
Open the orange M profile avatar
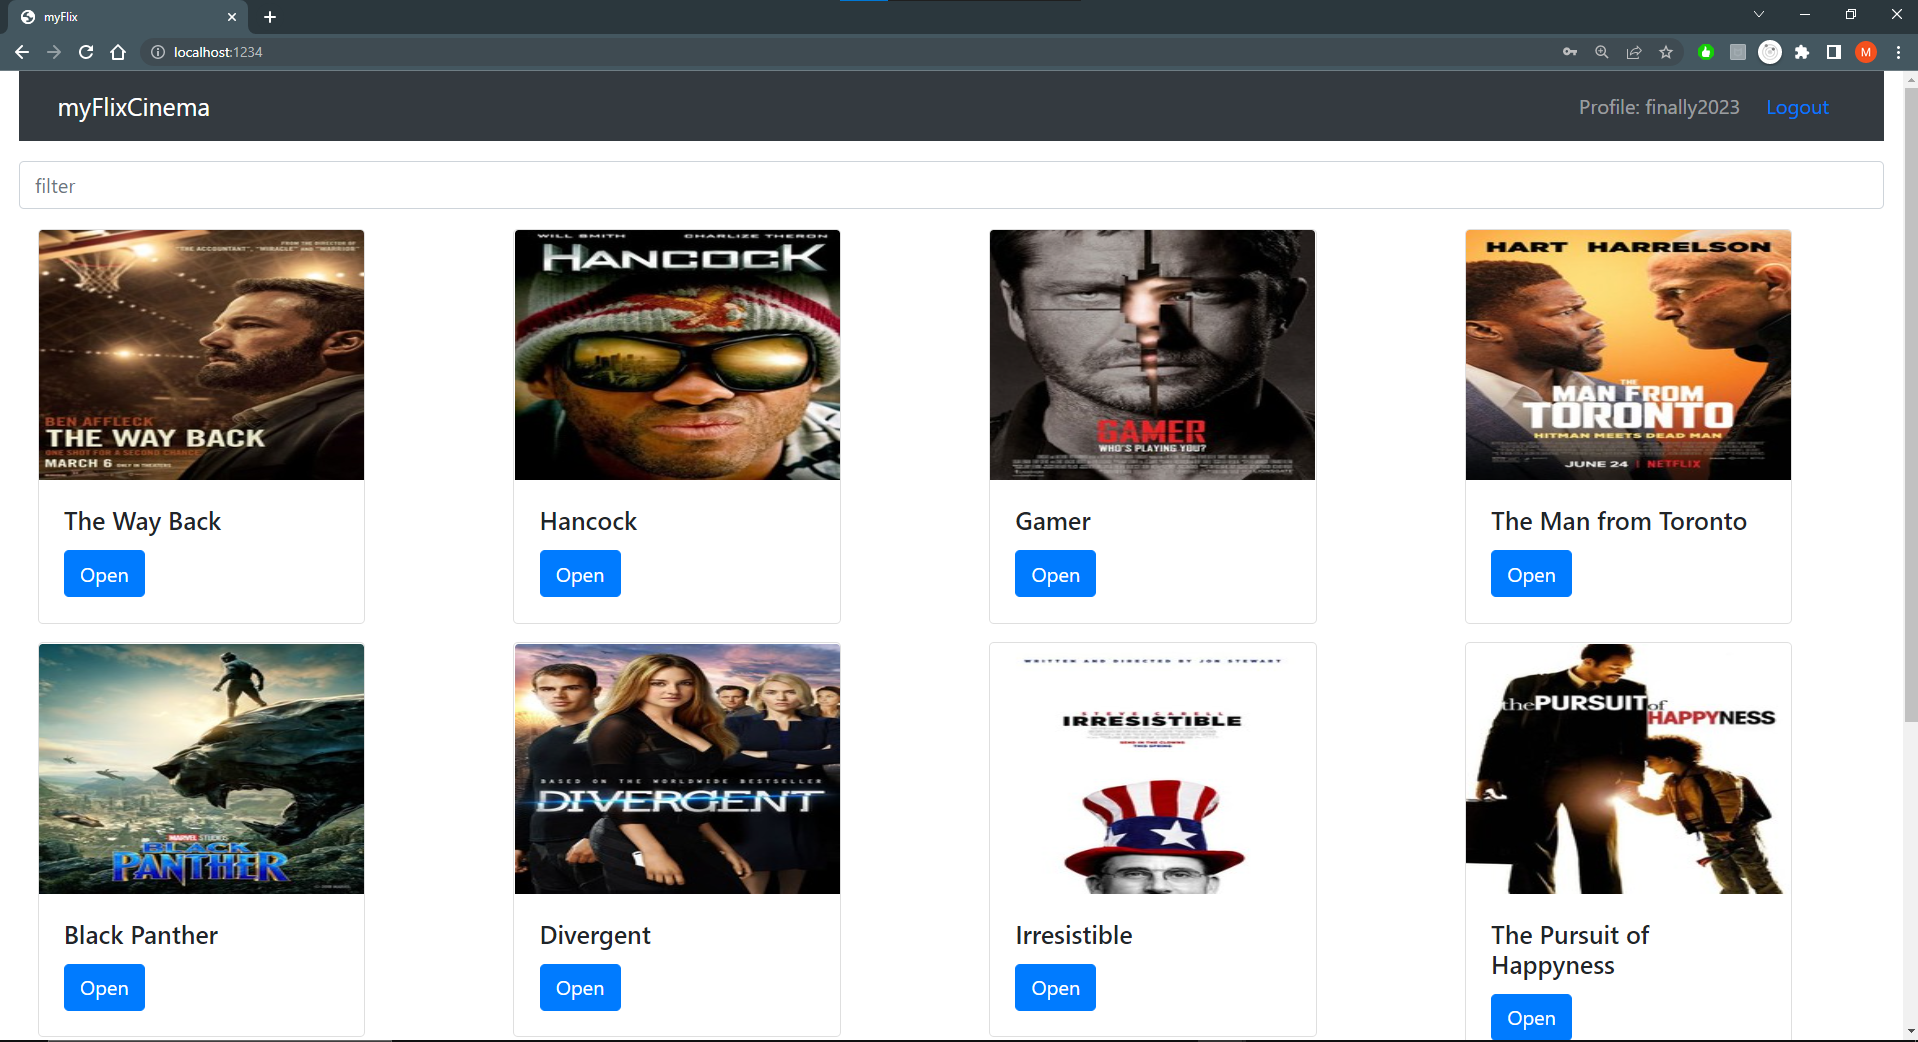pos(1866,52)
